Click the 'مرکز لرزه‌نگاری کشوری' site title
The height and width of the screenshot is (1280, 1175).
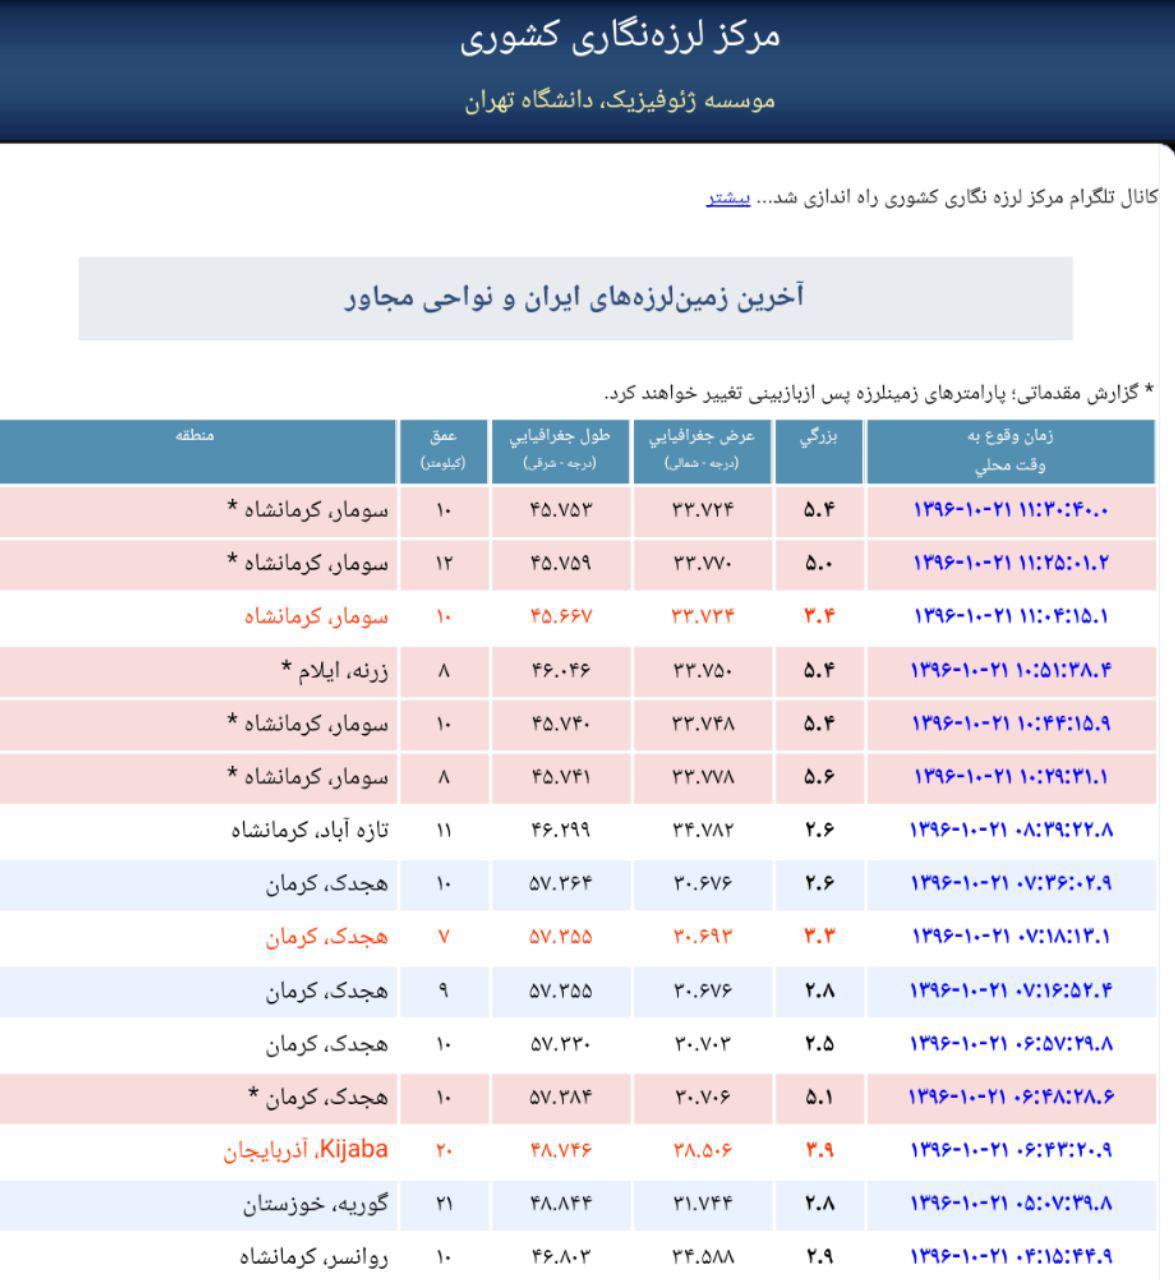click(x=620, y=37)
